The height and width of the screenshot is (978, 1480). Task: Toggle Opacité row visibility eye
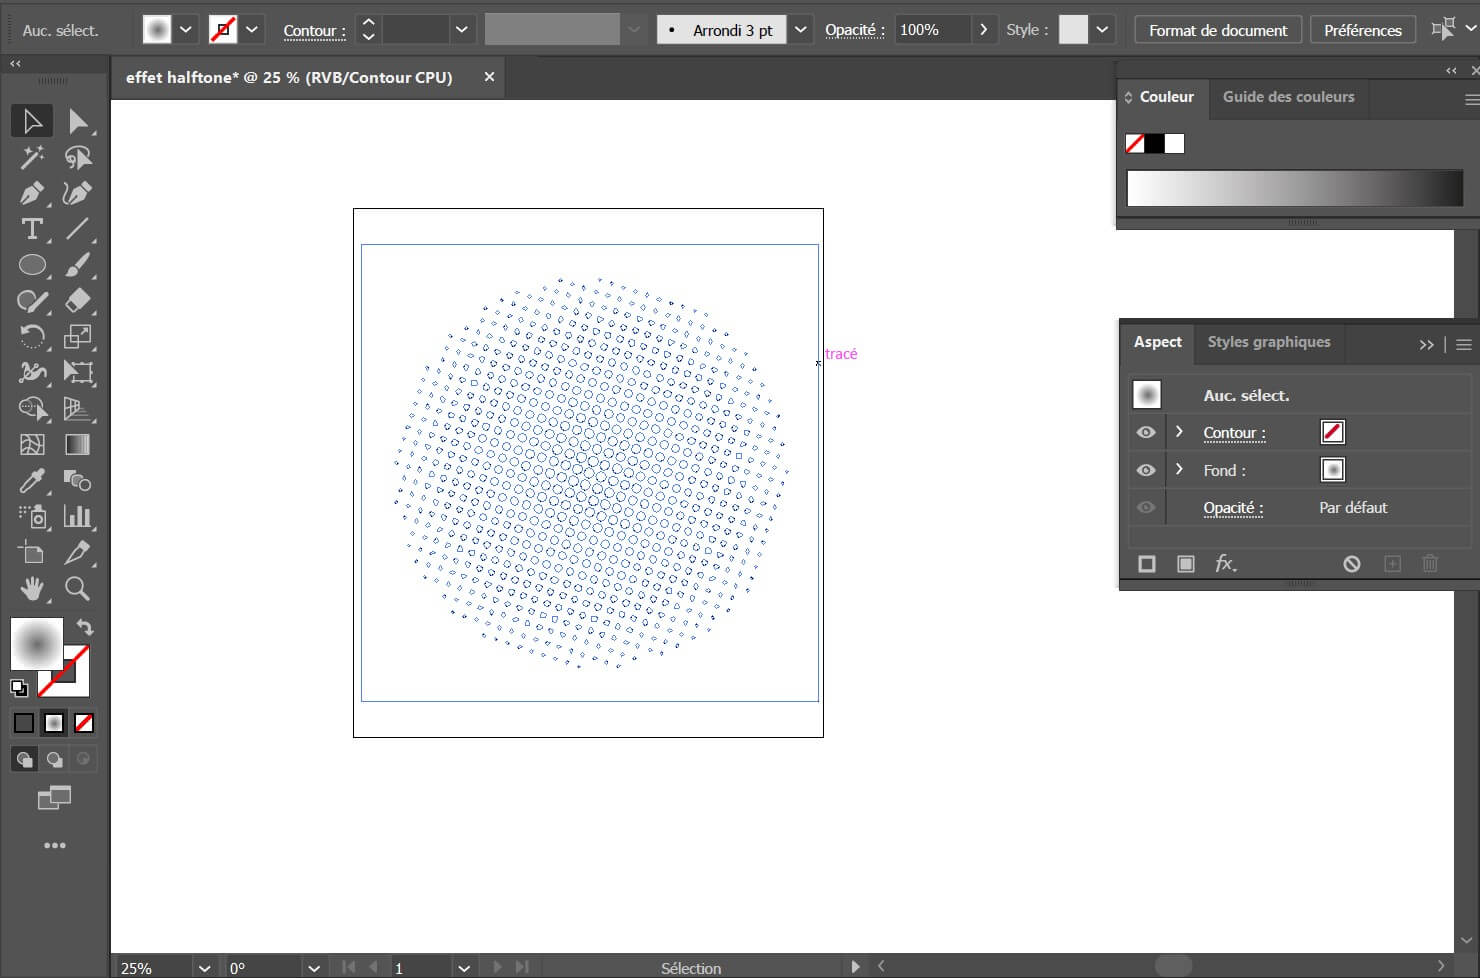(x=1146, y=507)
